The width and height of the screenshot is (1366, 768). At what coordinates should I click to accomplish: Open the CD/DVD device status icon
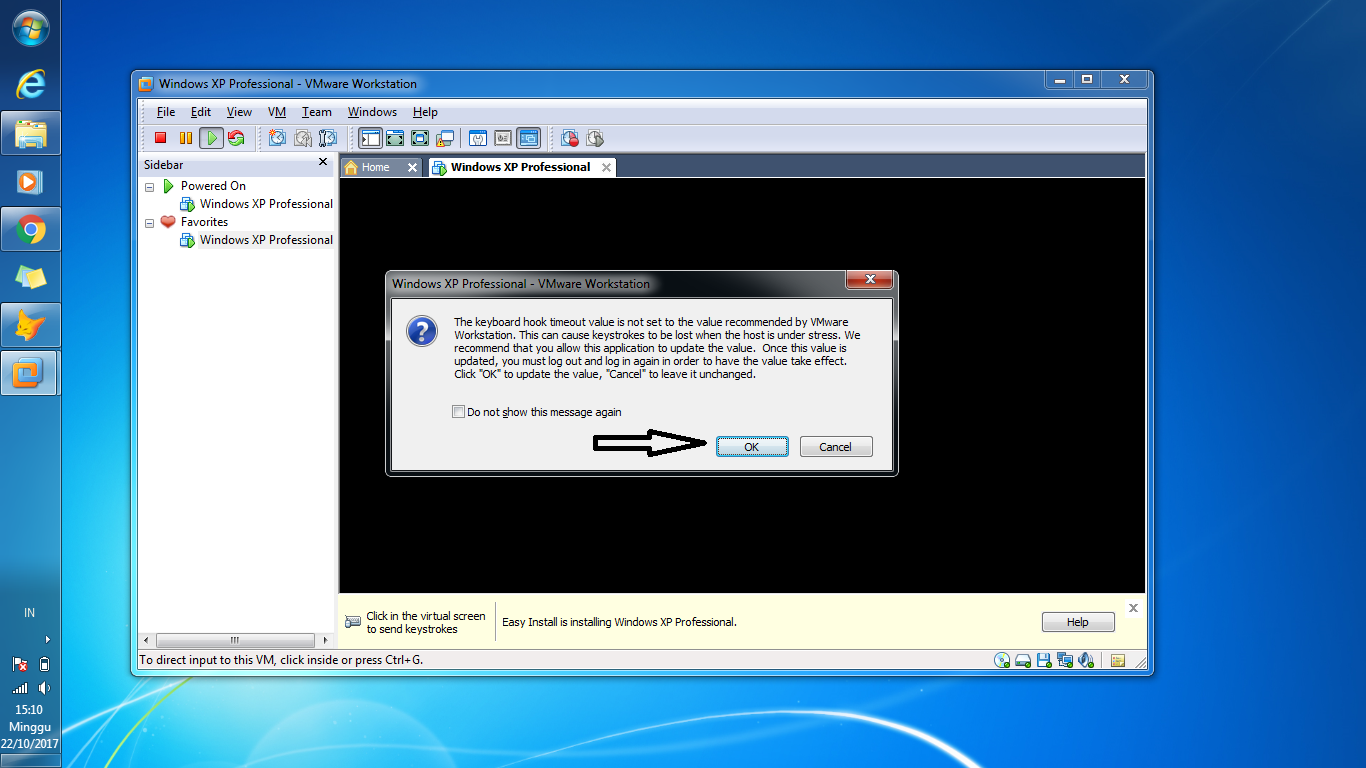(1000, 660)
